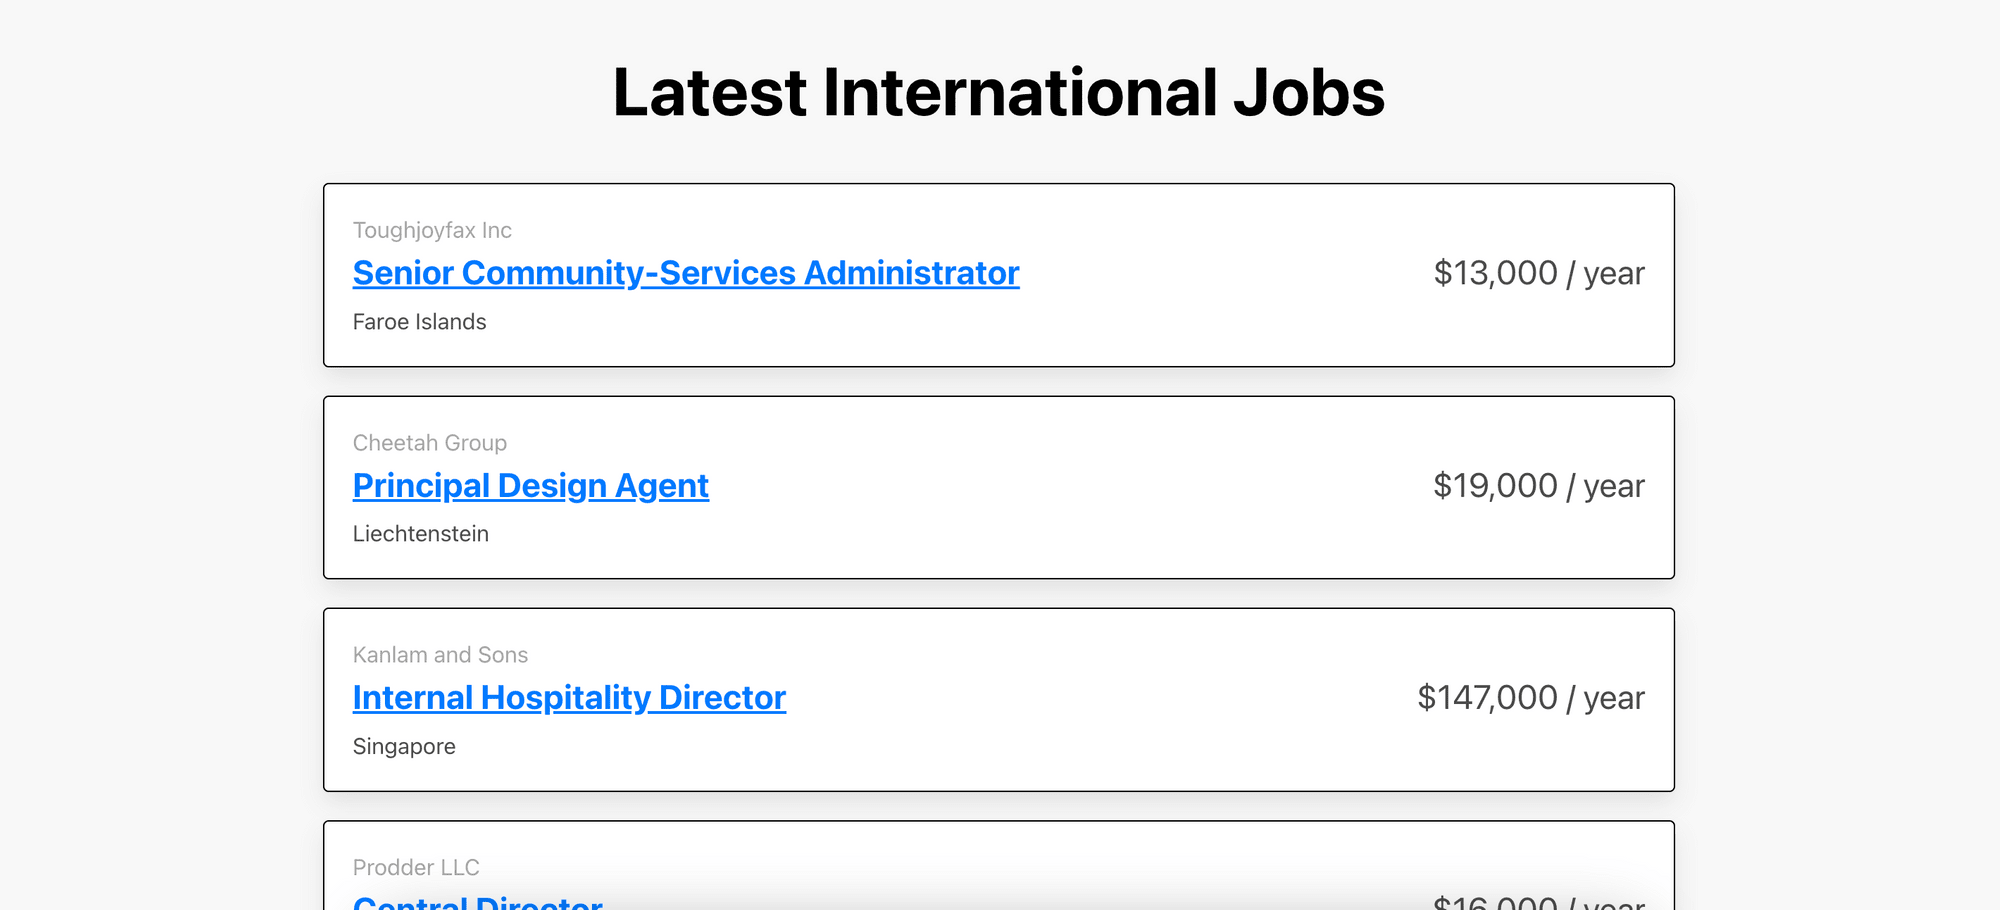
Task: Select the Prodder LLC company label
Action: 416,867
